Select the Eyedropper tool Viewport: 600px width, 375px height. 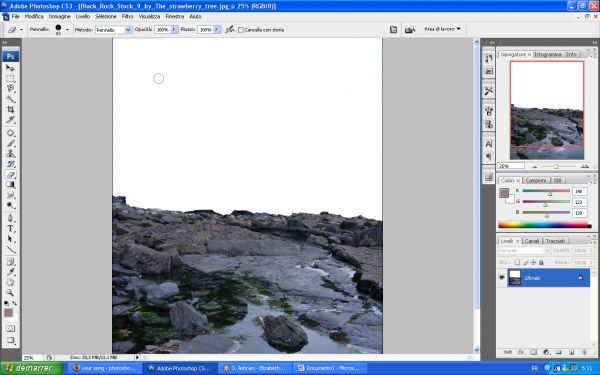coord(10,272)
